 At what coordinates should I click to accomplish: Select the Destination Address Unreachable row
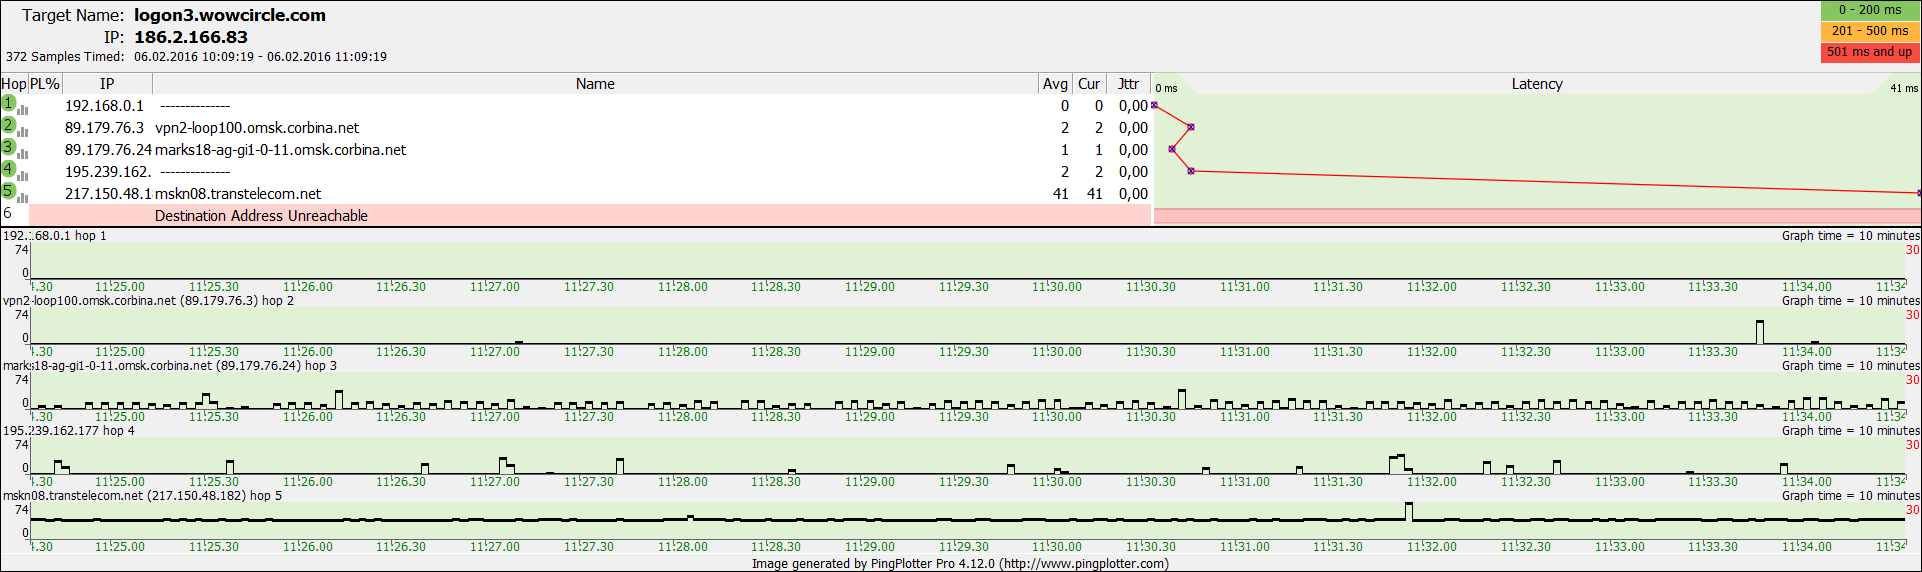coord(261,216)
